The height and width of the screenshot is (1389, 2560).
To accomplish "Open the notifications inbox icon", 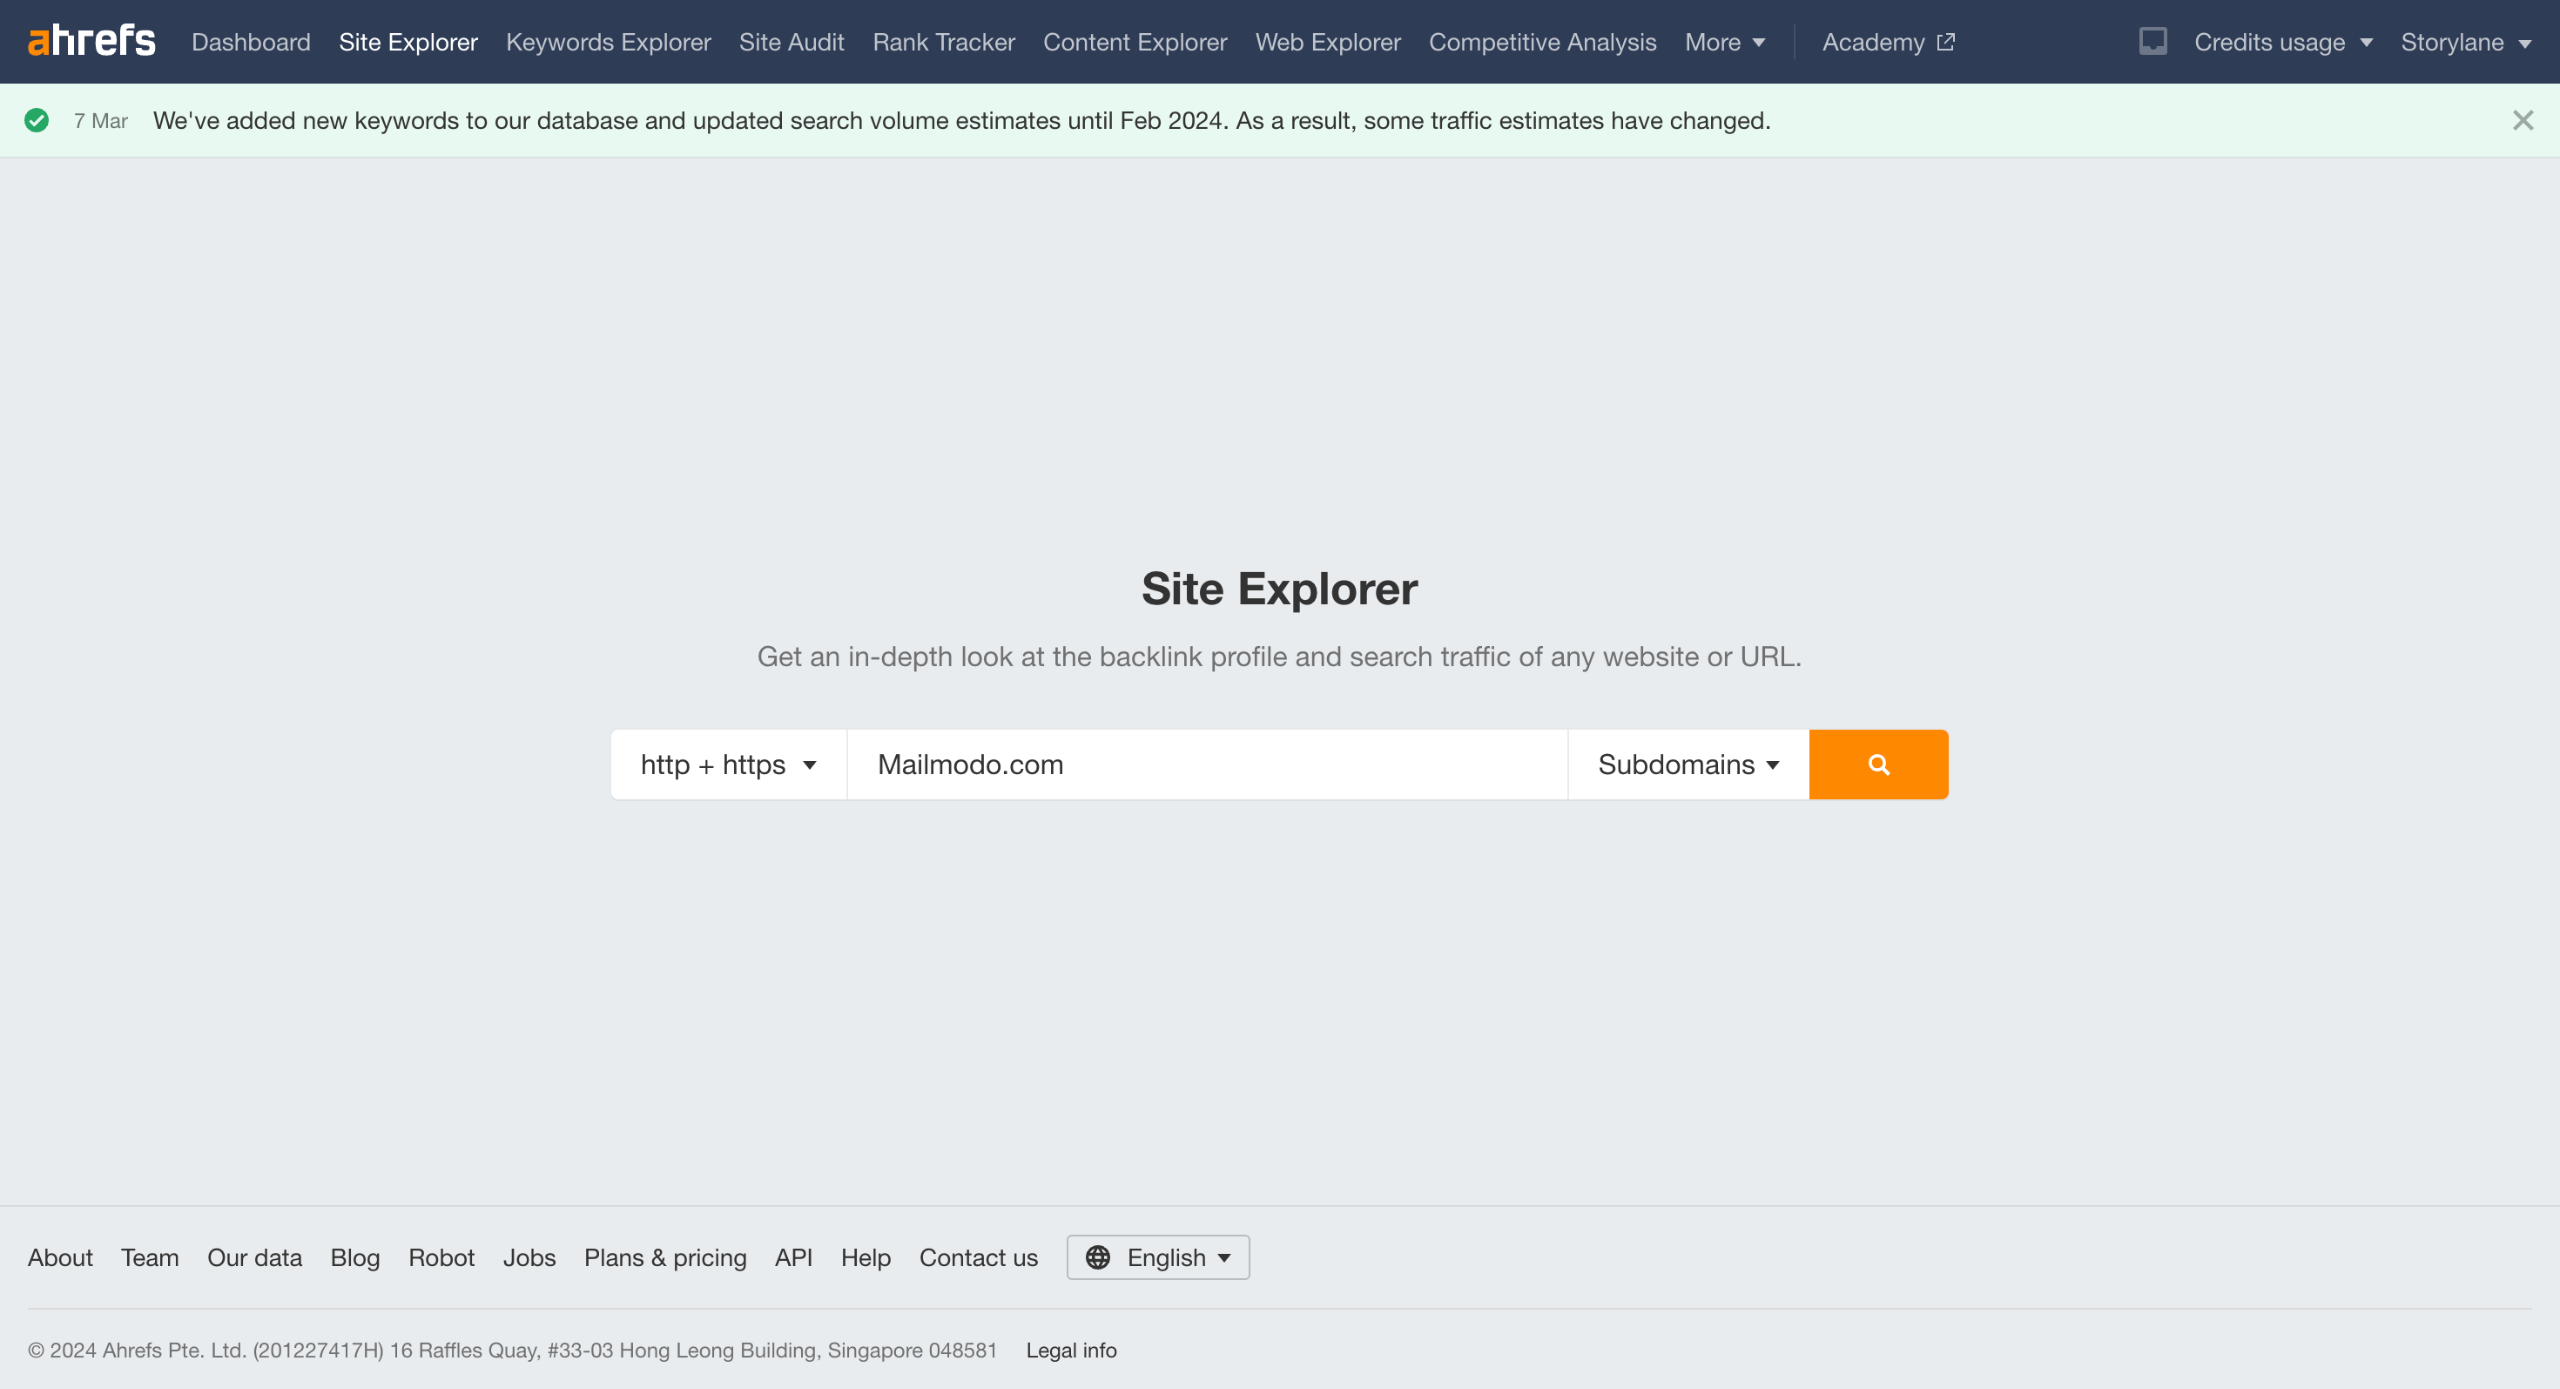I will (x=2152, y=41).
